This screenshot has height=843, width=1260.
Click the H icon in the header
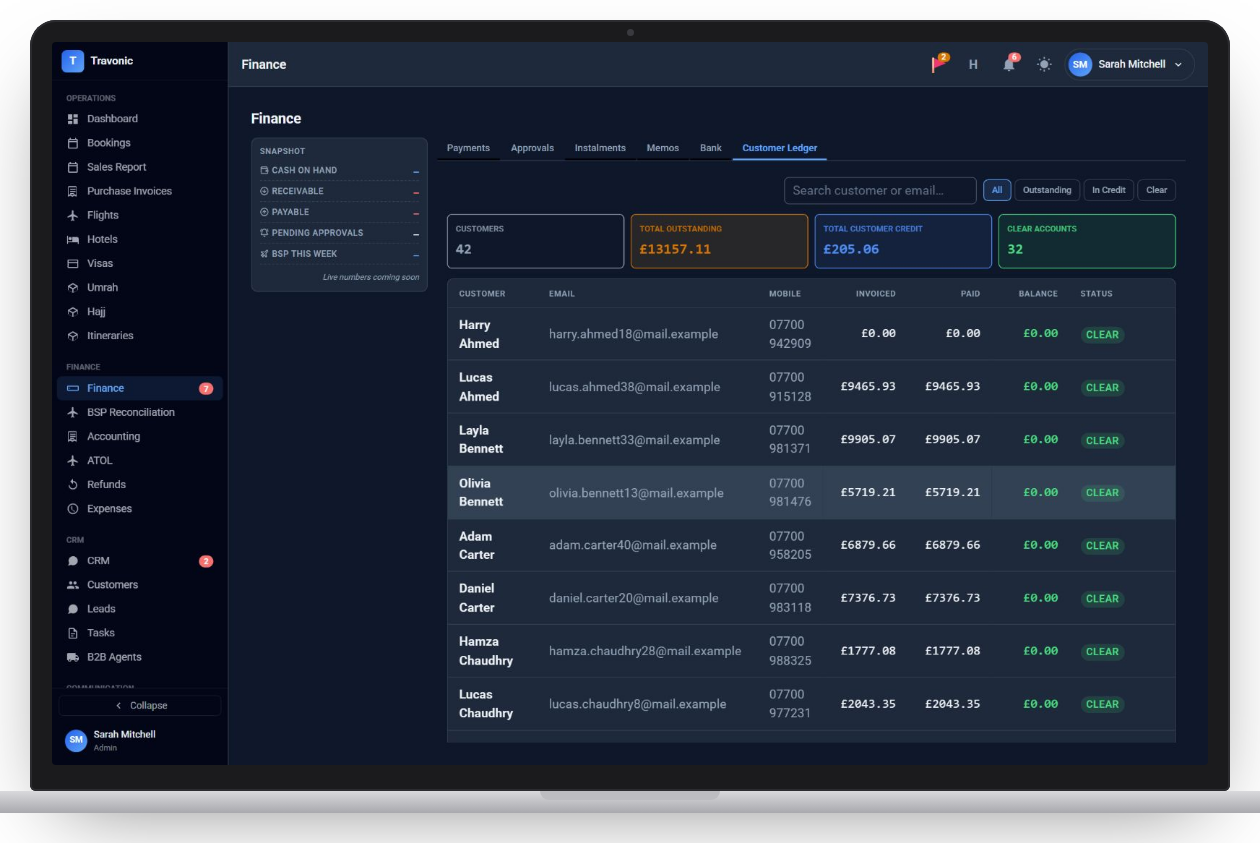(x=973, y=64)
